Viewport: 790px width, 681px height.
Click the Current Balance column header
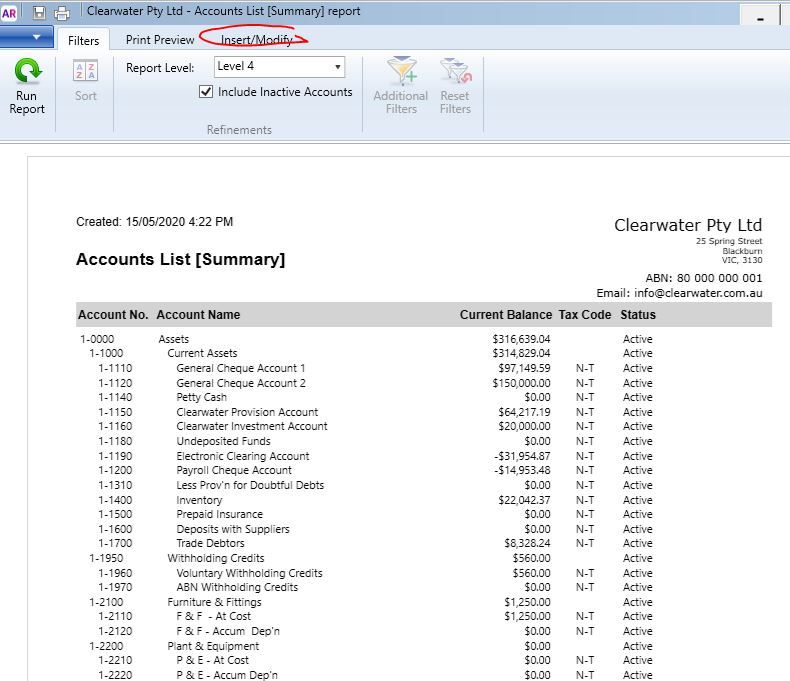[x=505, y=315]
